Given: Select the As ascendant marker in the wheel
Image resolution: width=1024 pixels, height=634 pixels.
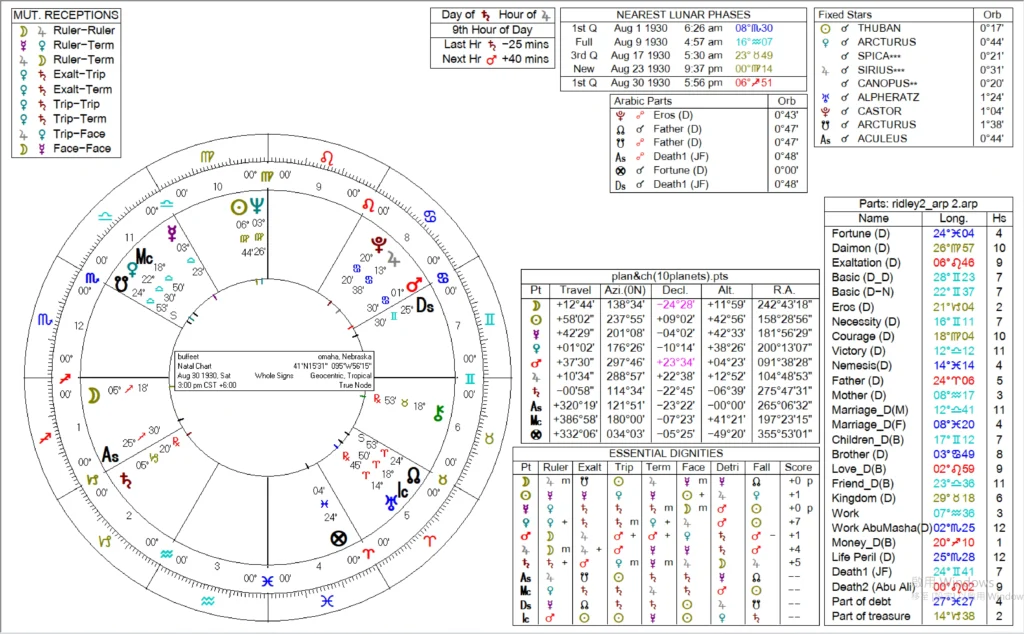Looking at the screenshot, I should [x=112, y=456].
